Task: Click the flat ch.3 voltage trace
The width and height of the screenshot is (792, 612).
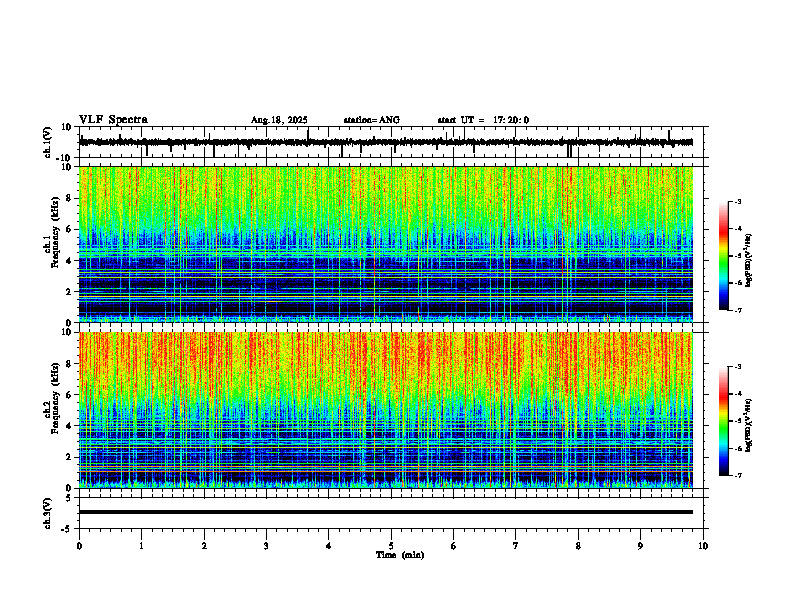Action: (x=385, y=512)
